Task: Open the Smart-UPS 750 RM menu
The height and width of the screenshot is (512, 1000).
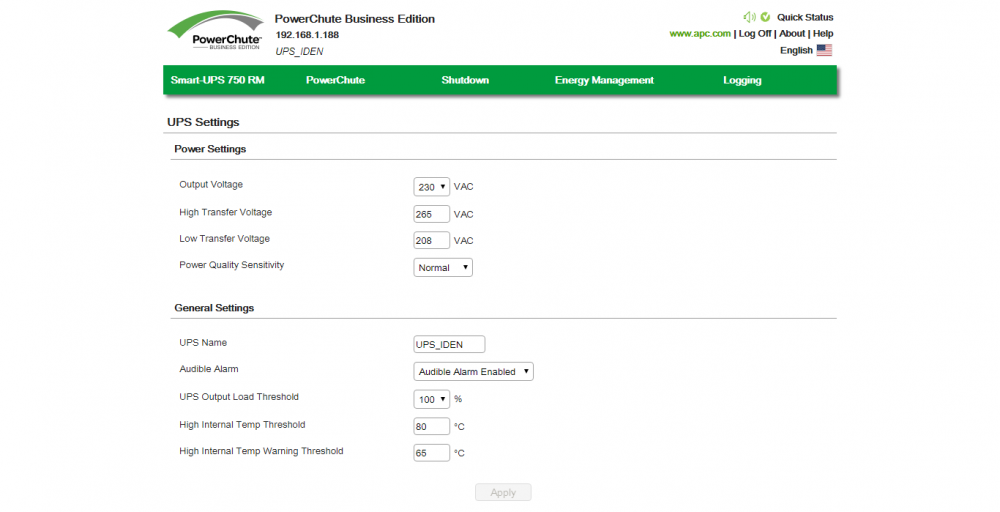Action: pyautogui.click(x=217, y=80)
